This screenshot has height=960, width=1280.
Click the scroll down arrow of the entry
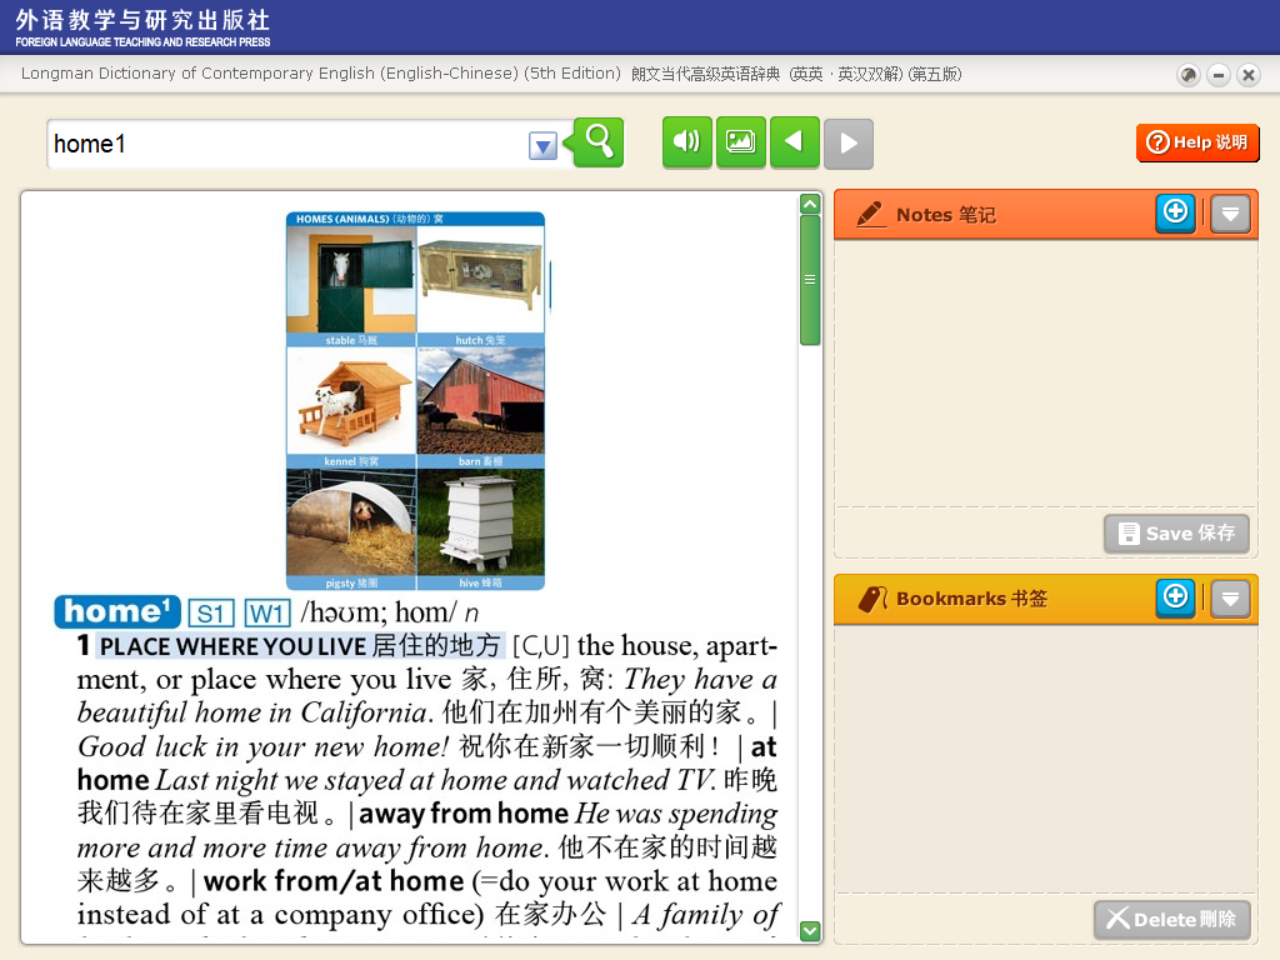click(x=810, y=931)
